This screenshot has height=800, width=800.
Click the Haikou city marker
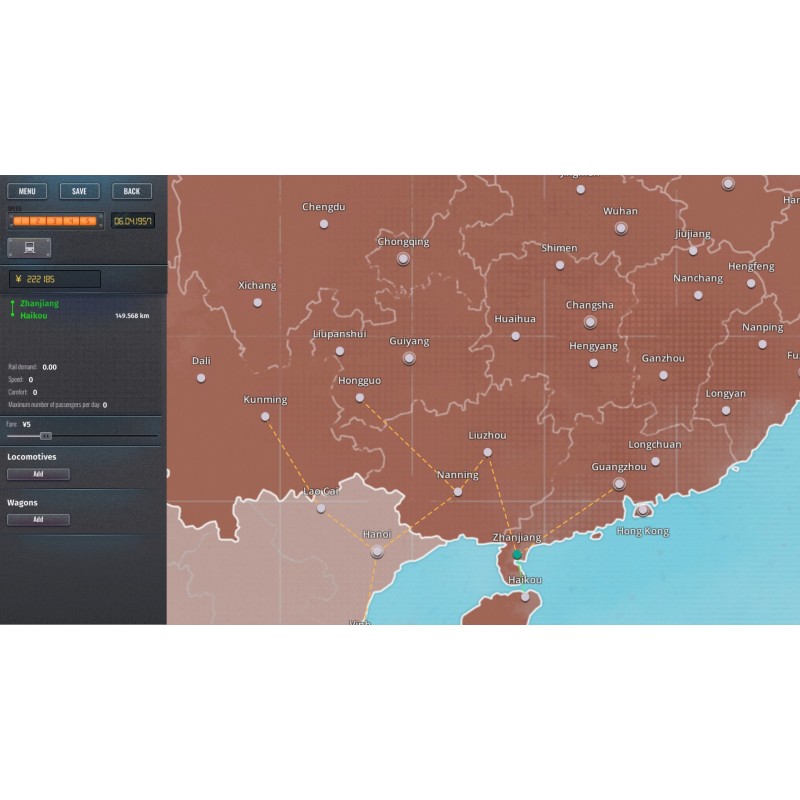pyautogui.click(x=525, y=596)
